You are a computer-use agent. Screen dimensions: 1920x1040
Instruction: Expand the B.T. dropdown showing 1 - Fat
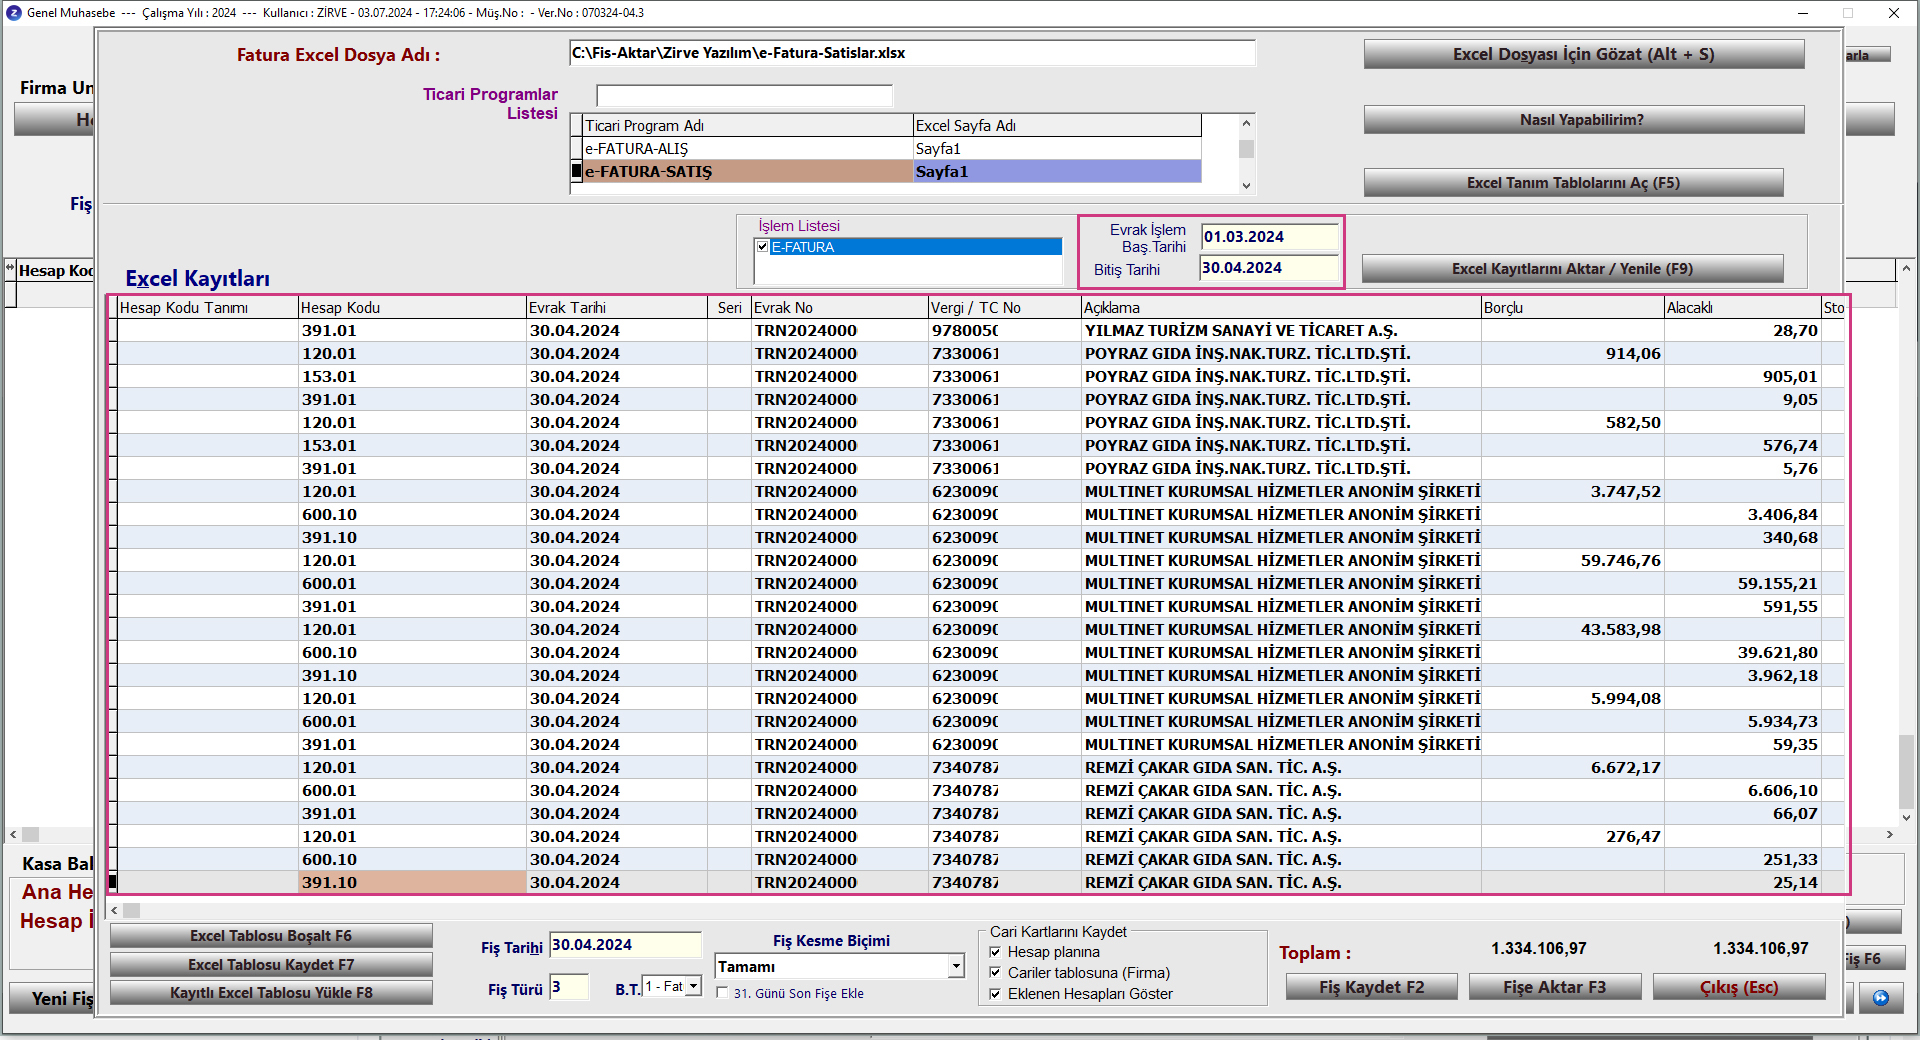pos(694,987)
